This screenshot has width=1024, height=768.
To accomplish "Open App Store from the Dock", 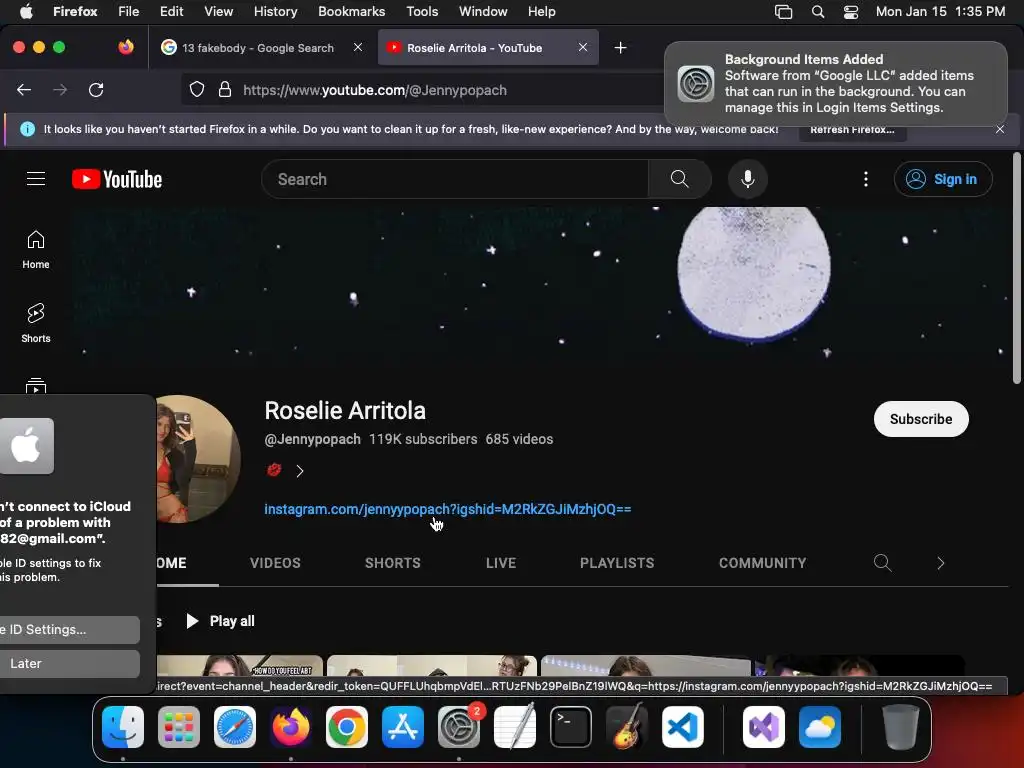I will [403, 727].
